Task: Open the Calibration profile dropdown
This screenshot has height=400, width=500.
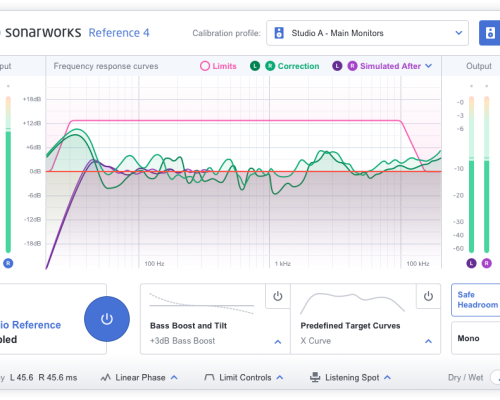Action: [x=367, y=33]
